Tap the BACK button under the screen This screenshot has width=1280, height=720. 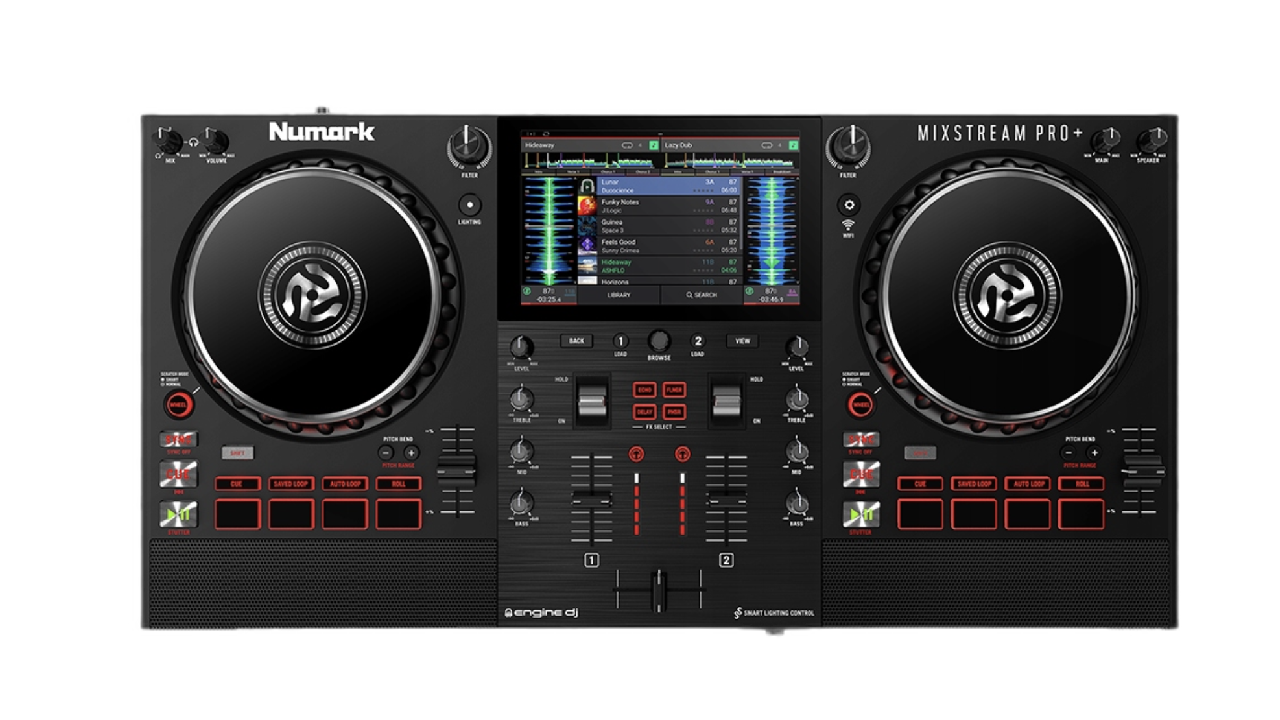576,341
